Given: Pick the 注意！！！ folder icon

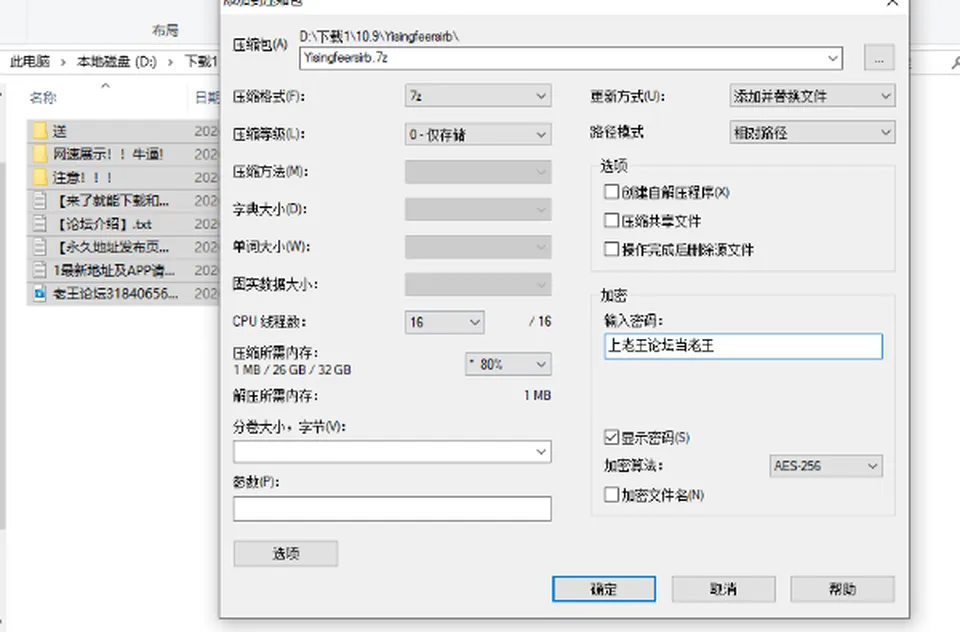Looking at the screenshot, I should pos(40,177).
